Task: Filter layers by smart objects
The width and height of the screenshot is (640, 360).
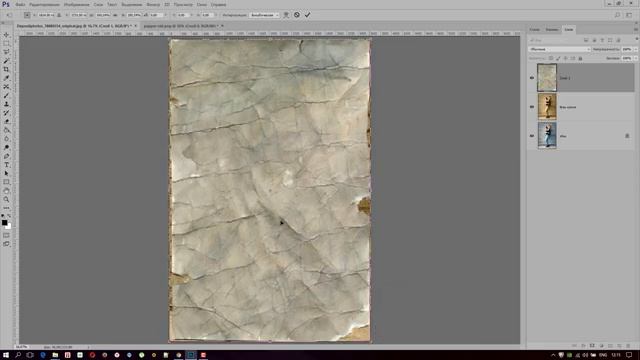Action: click(618, 40)
